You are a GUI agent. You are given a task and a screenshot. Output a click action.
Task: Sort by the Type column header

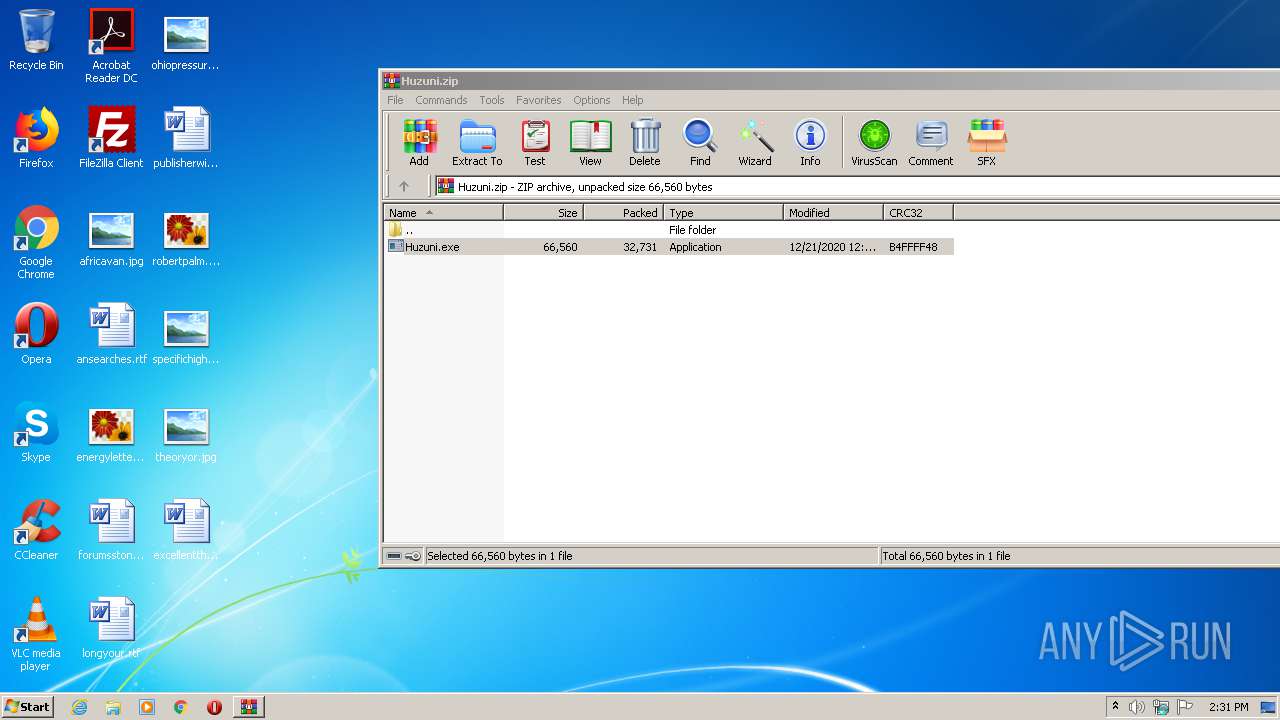tap(724, 213)
